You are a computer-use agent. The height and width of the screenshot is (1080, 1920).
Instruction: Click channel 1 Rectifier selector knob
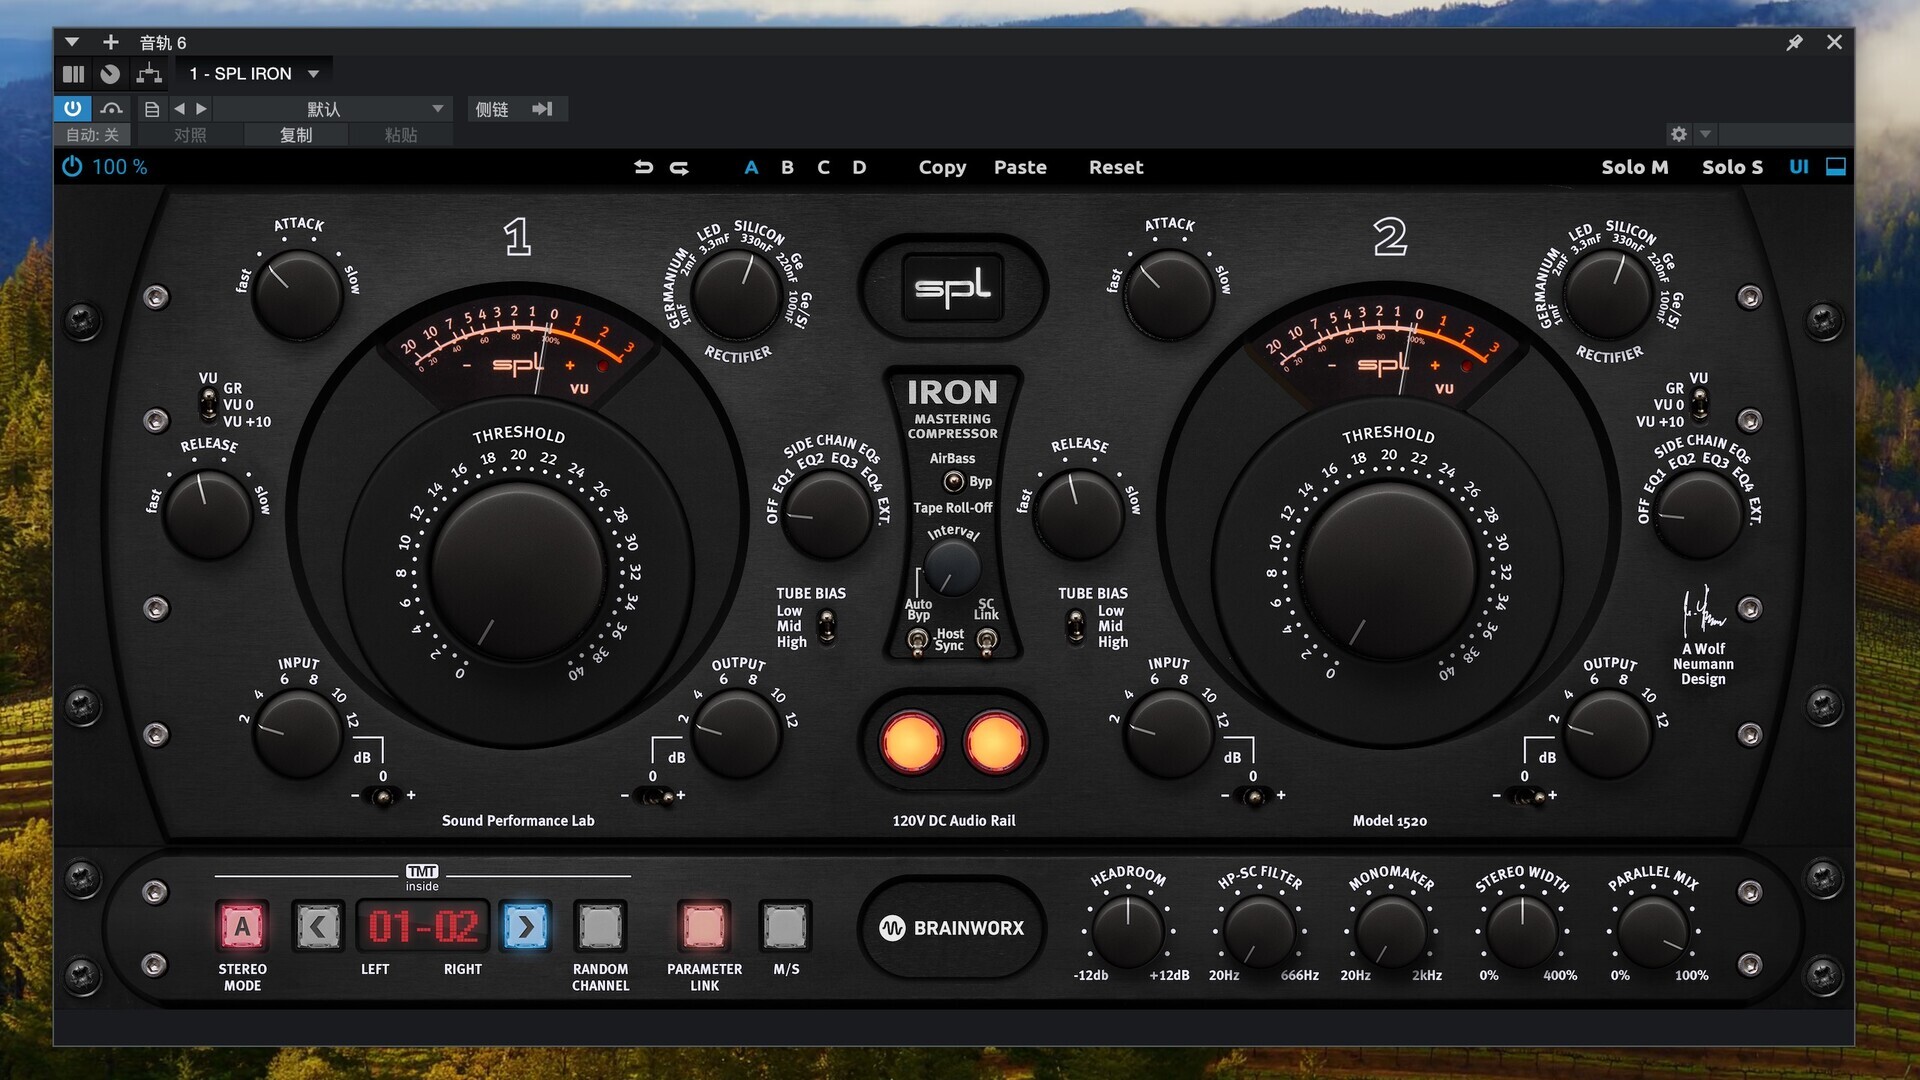[x=738, y=295]
